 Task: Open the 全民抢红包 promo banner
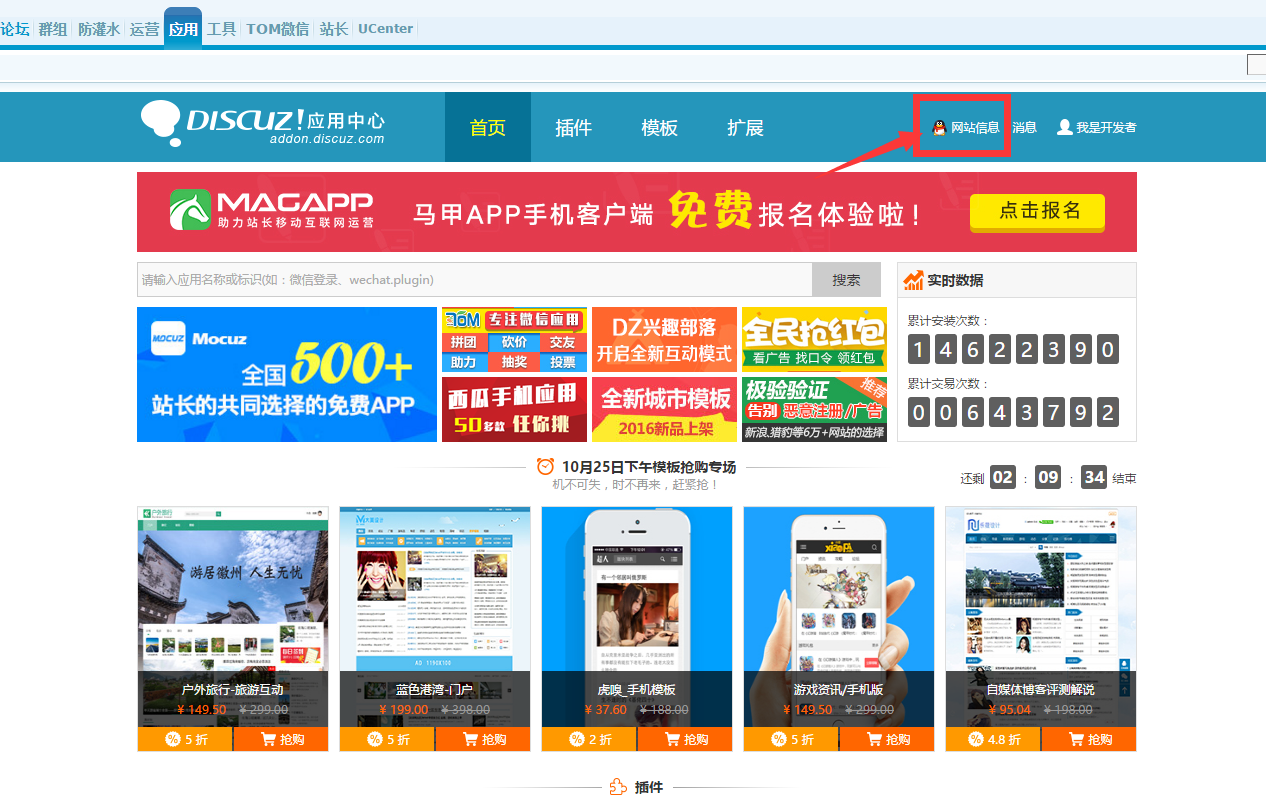814,340
